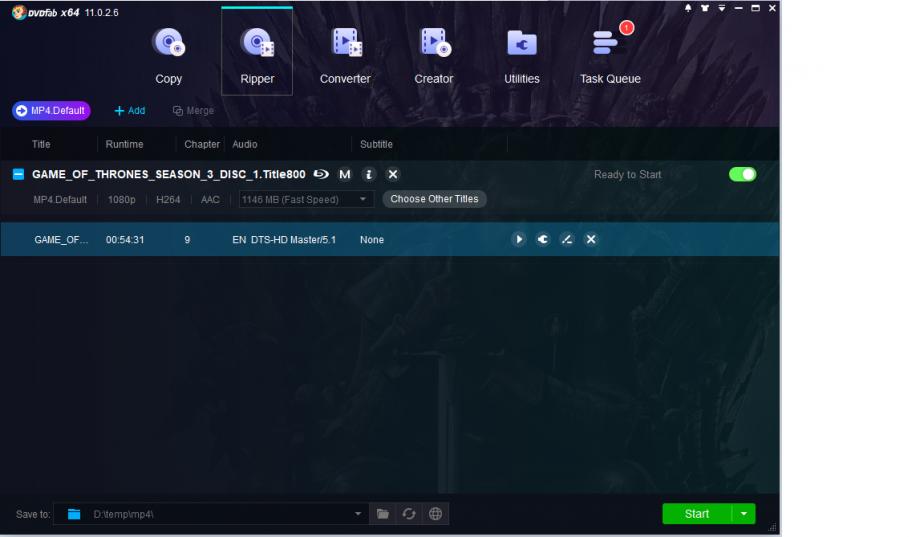Screen dimensions: 924x537
Task: Click the Merge button
Action: pyautogui.click(x=193, y=110)
